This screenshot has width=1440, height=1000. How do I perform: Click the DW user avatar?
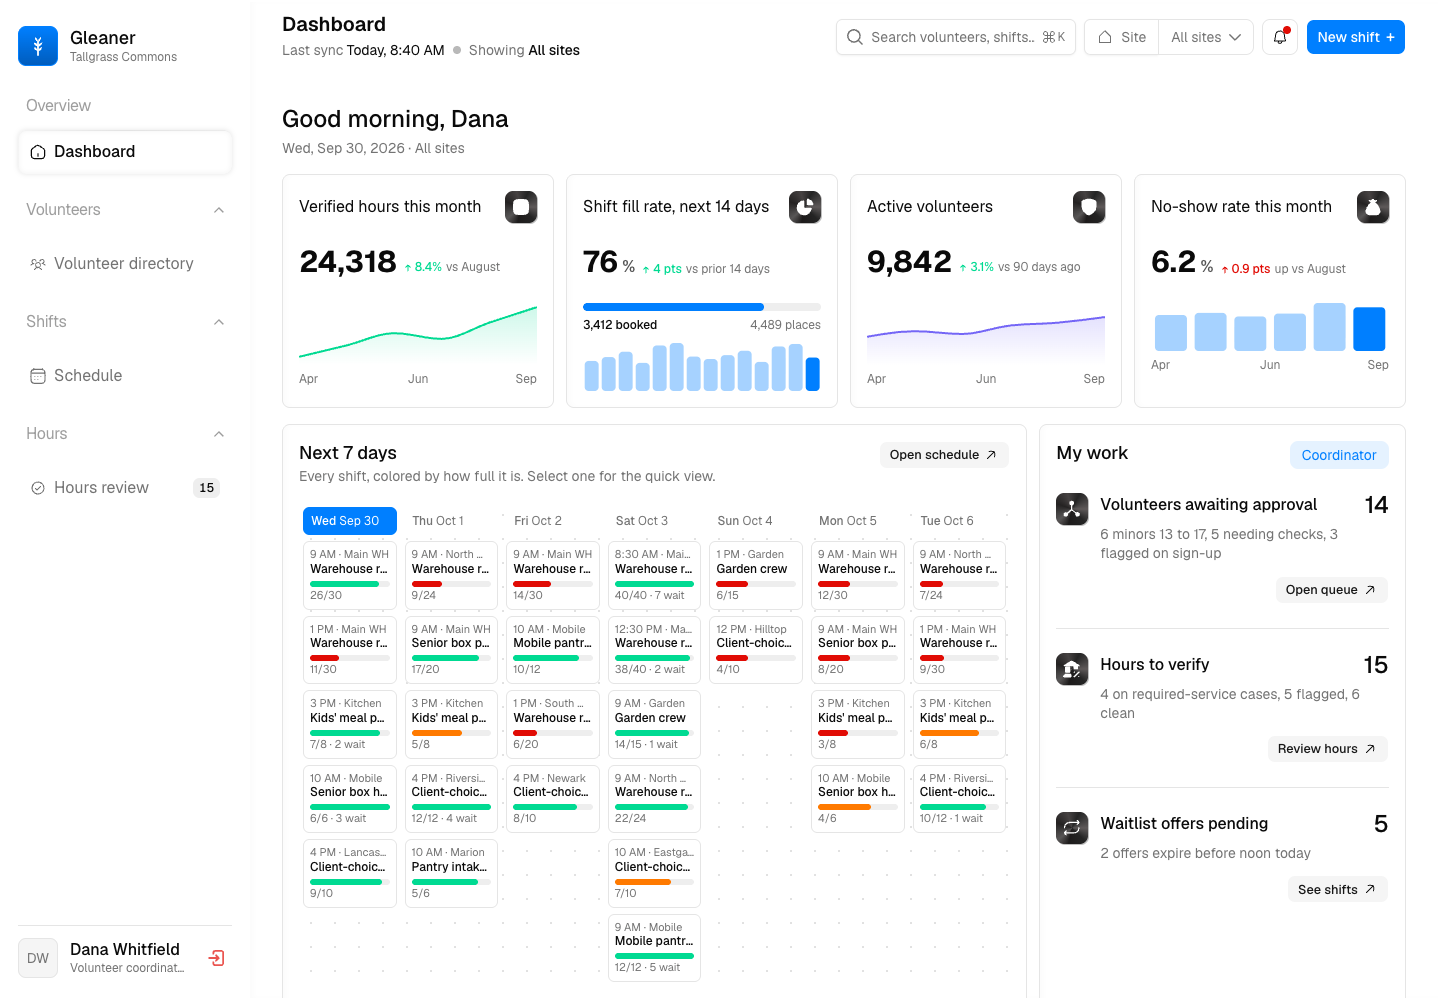pyautogui.click(x=38, y=958)
